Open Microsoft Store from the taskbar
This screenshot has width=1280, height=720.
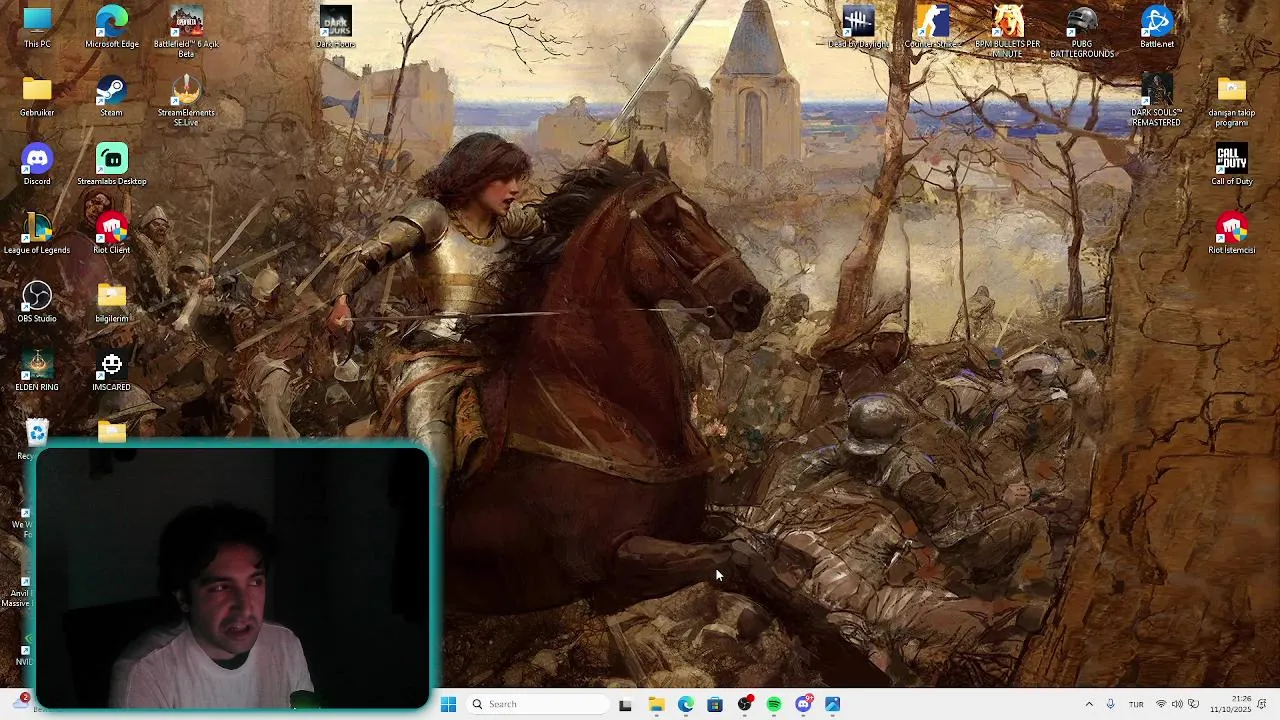coord(715,704)
